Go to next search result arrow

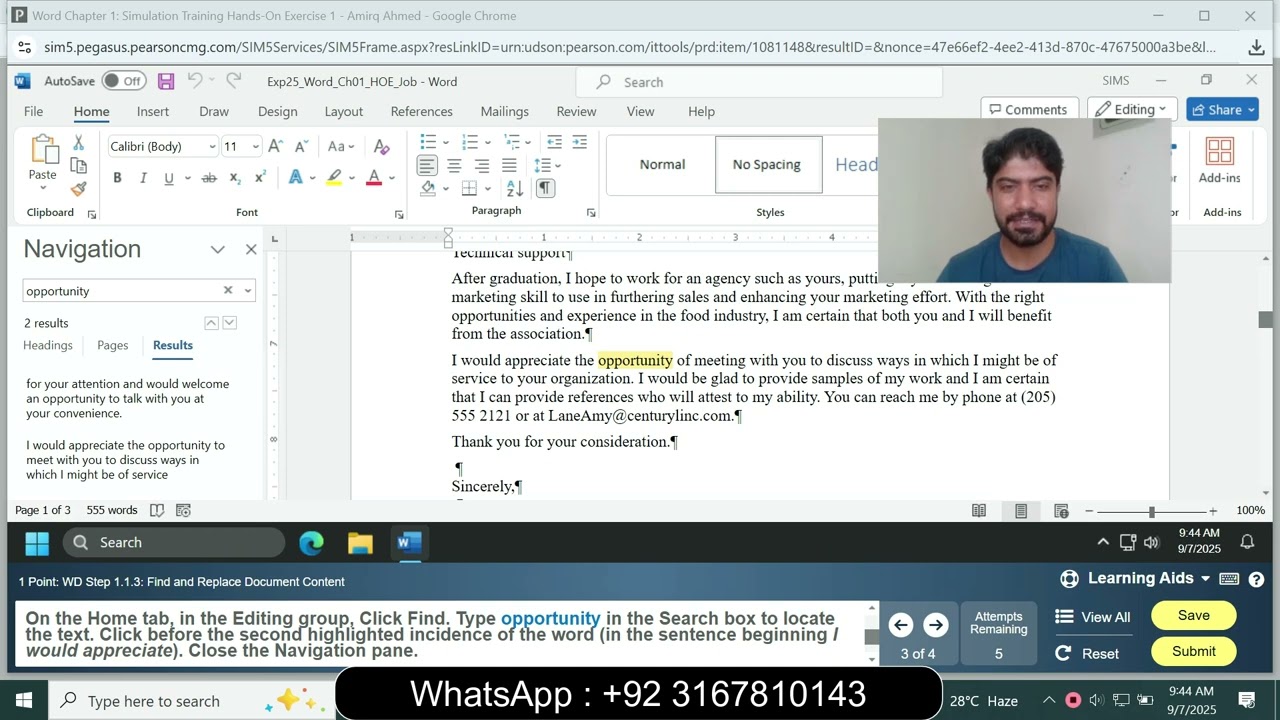pos(230,323)
